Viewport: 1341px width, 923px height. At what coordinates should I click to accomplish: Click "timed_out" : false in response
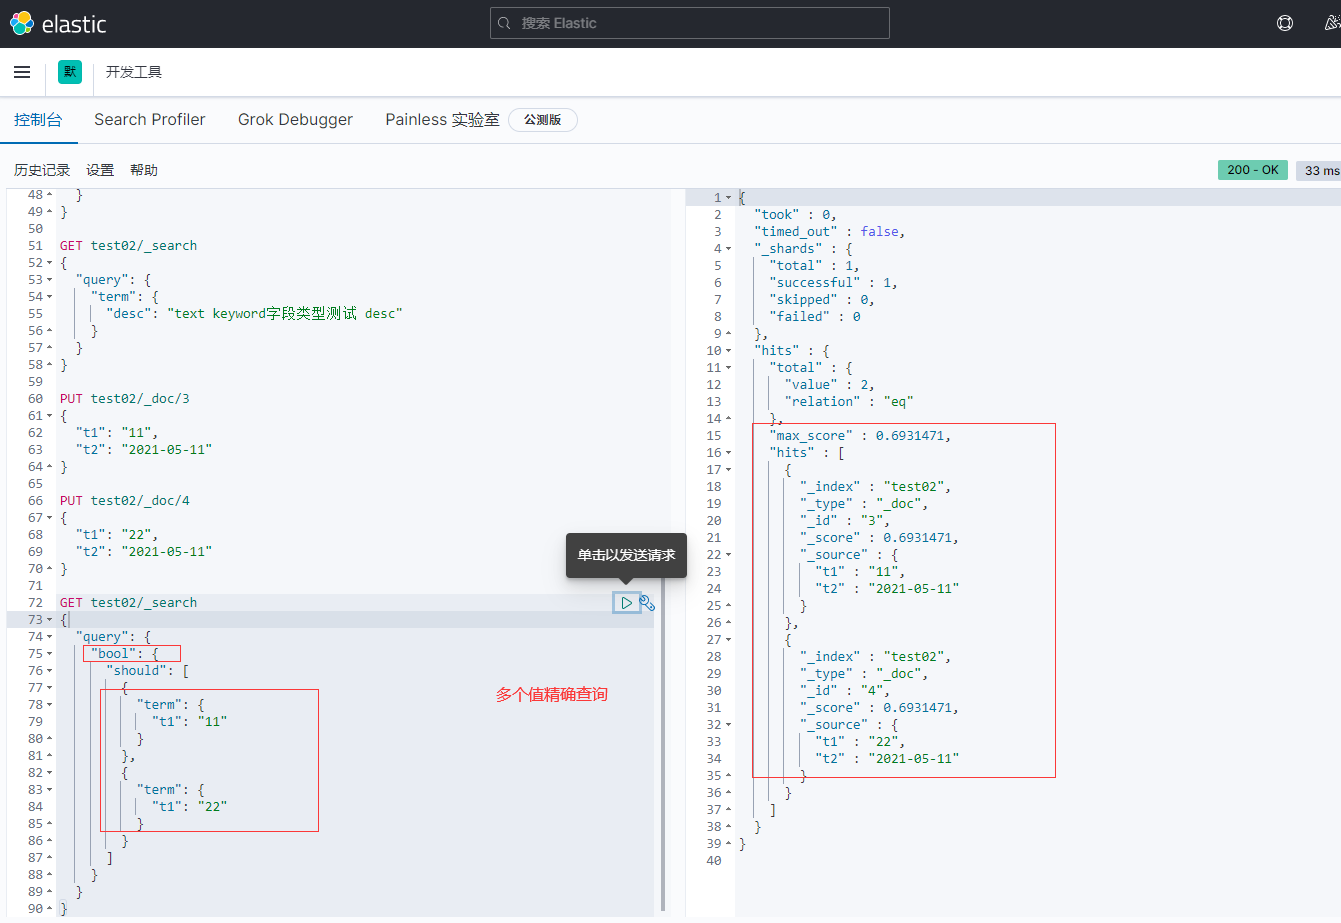point(829,232)
